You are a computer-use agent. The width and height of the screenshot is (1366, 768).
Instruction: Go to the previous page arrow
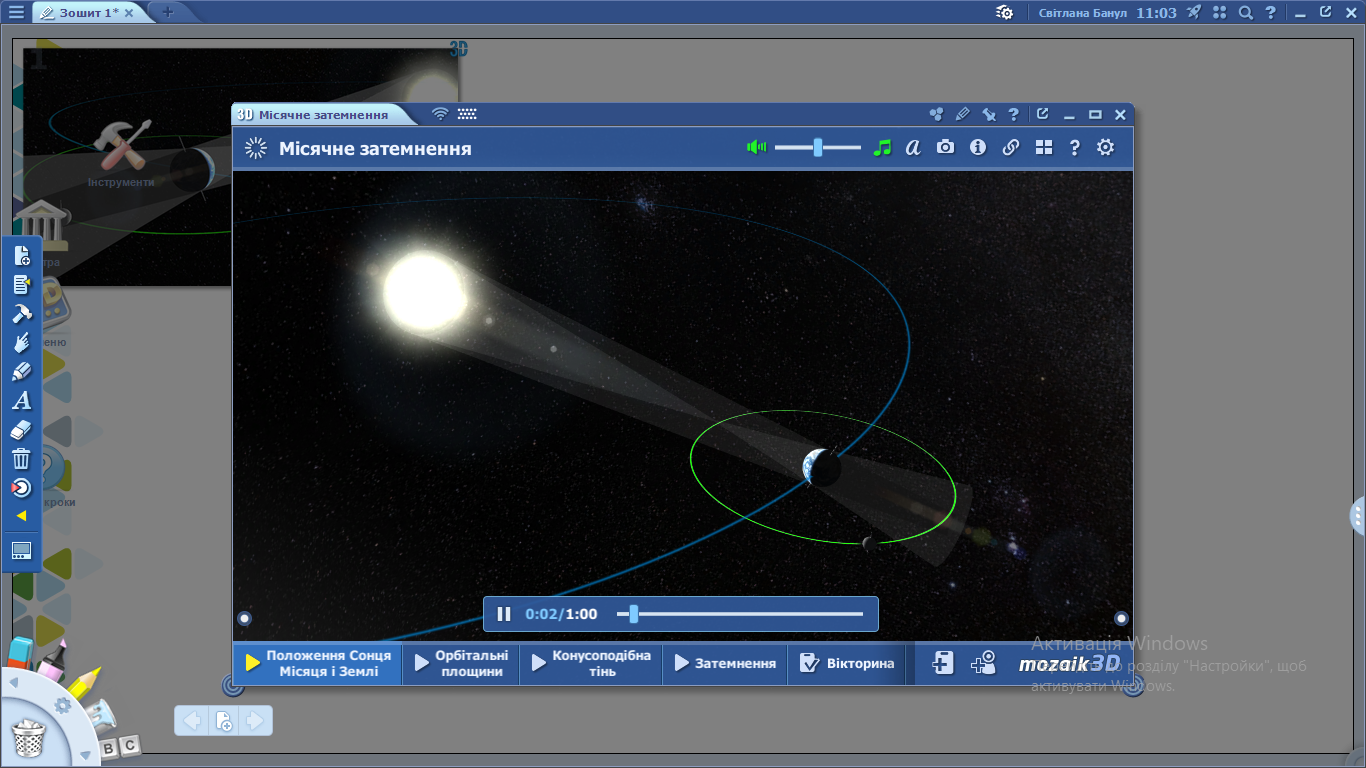[x=193, y=720]
